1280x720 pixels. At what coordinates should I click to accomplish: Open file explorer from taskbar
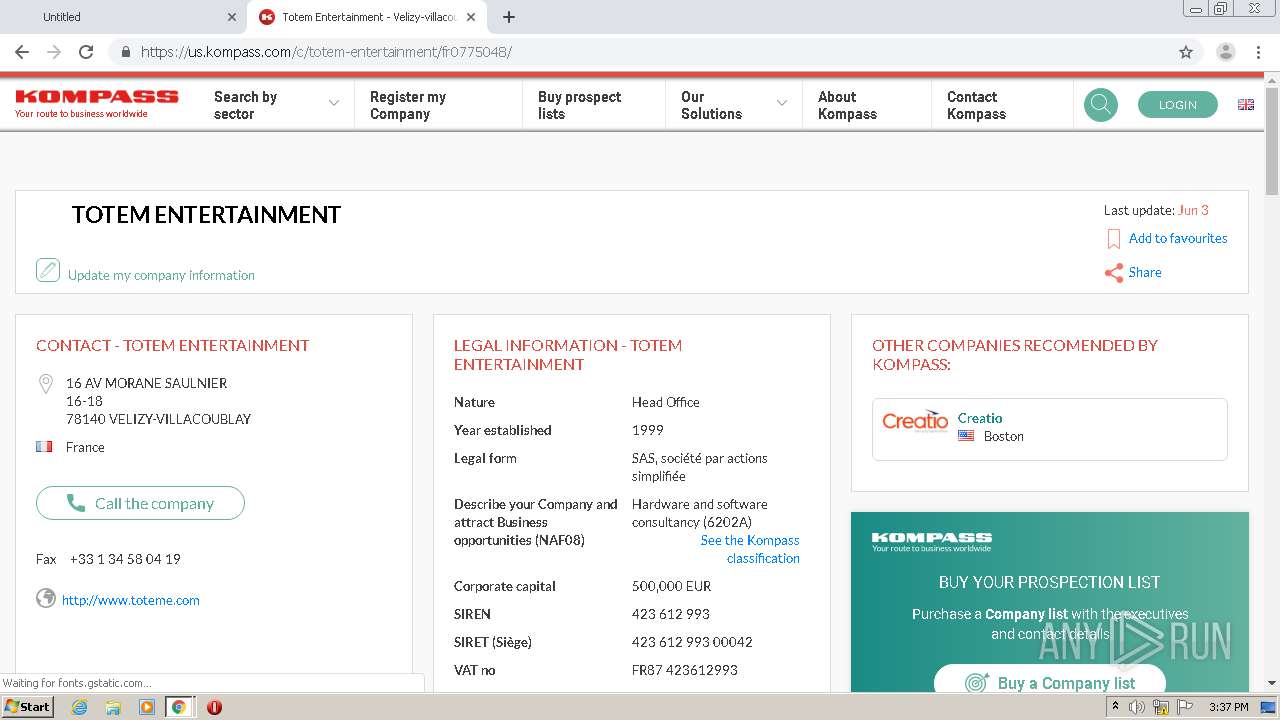coord(113,707)
